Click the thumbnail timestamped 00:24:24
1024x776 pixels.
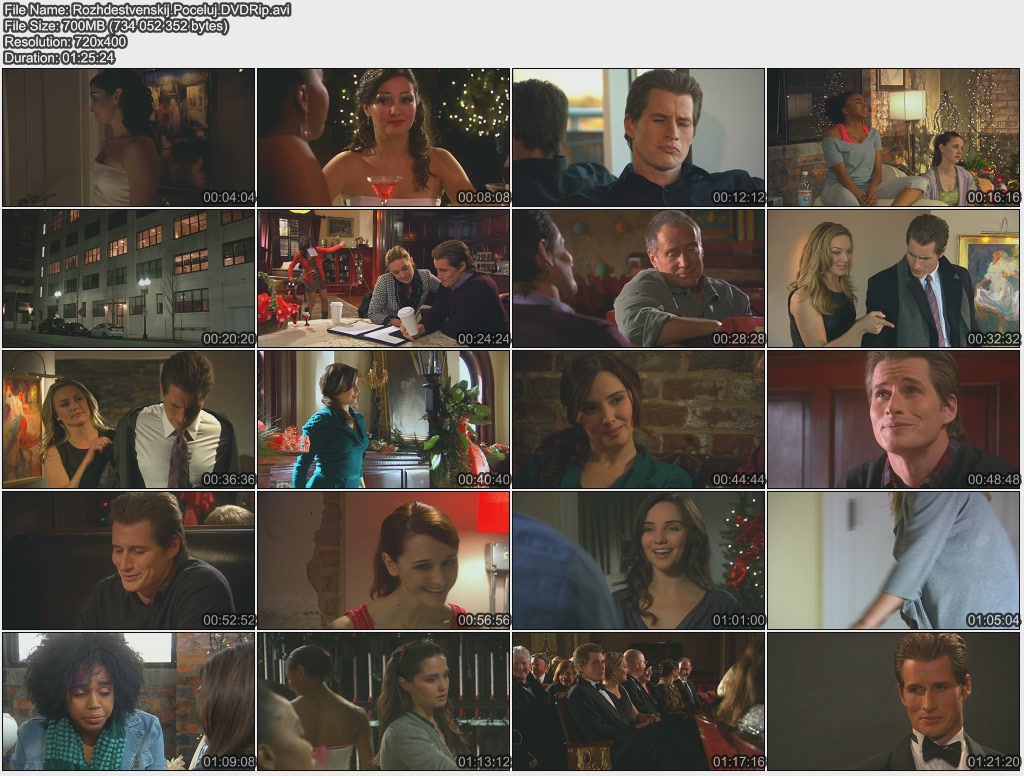(384, 278)
